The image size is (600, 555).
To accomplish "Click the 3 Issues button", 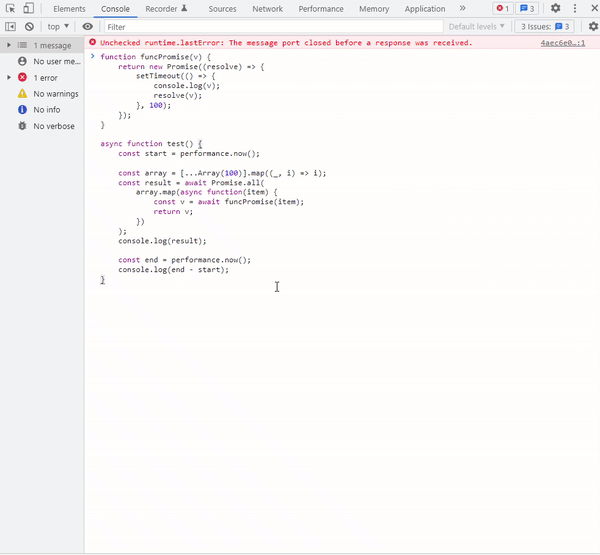I will 545,26.
